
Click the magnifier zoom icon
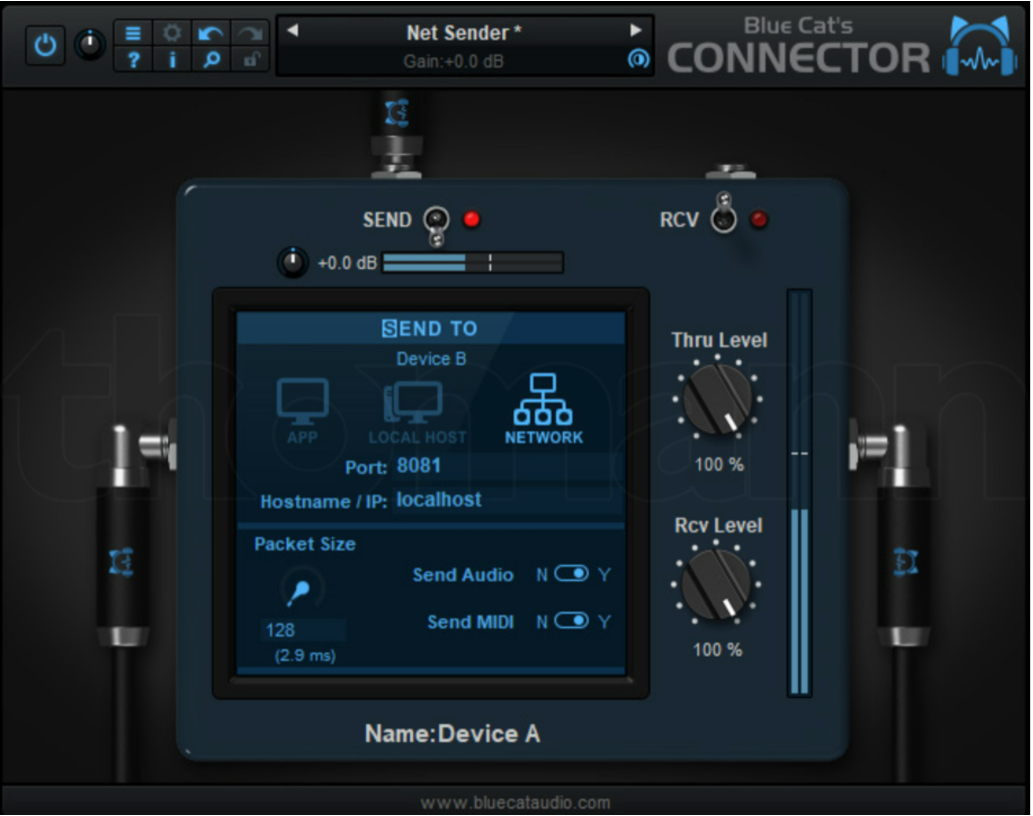pyautogui.click(x=211, y=59)
